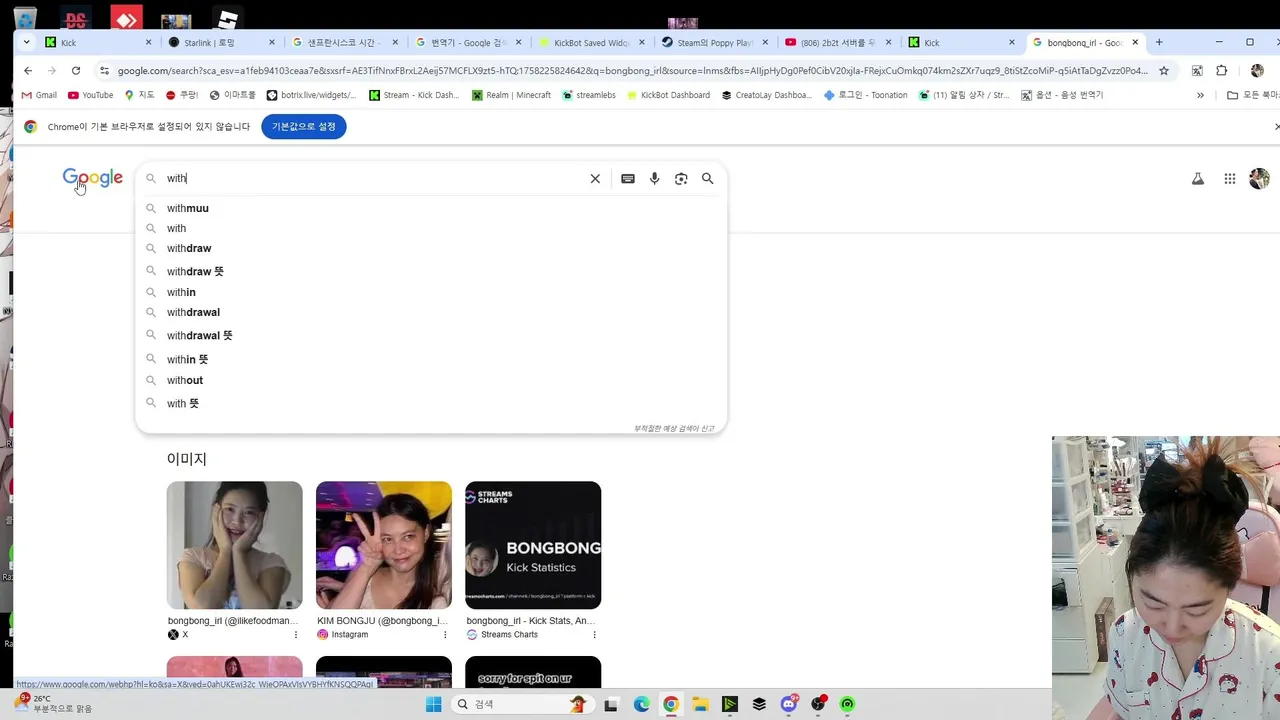
Task: Open the bongbong_irl X image thumbnail
Action: pos(234,545)
